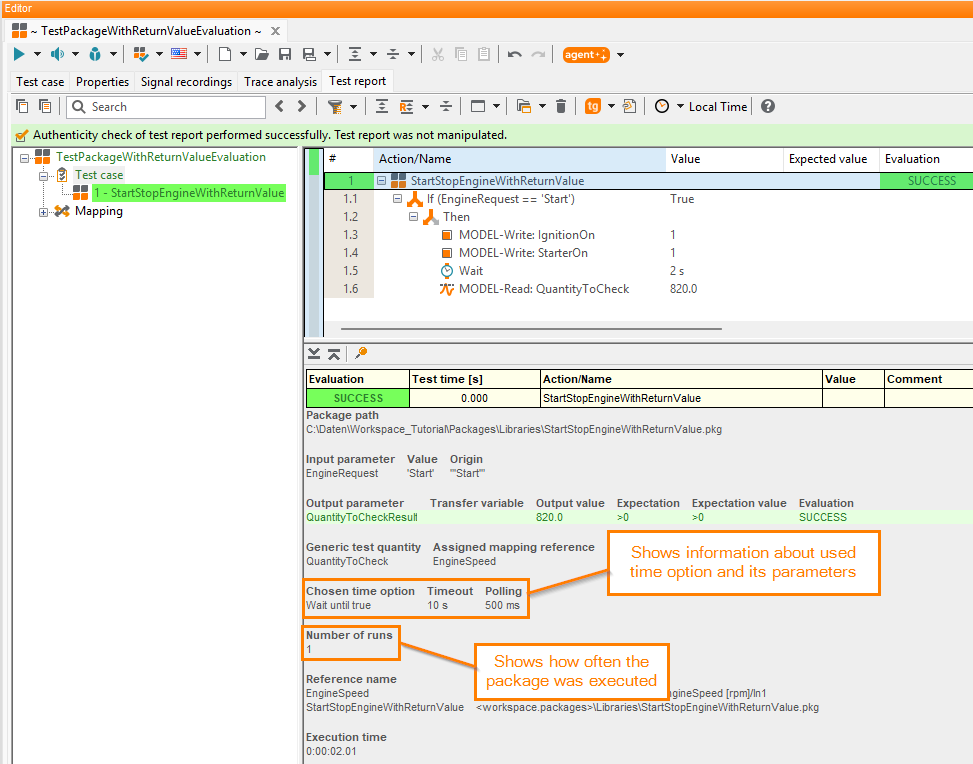Click the Save As icon

pyautogui.click(x=309, y=55)
